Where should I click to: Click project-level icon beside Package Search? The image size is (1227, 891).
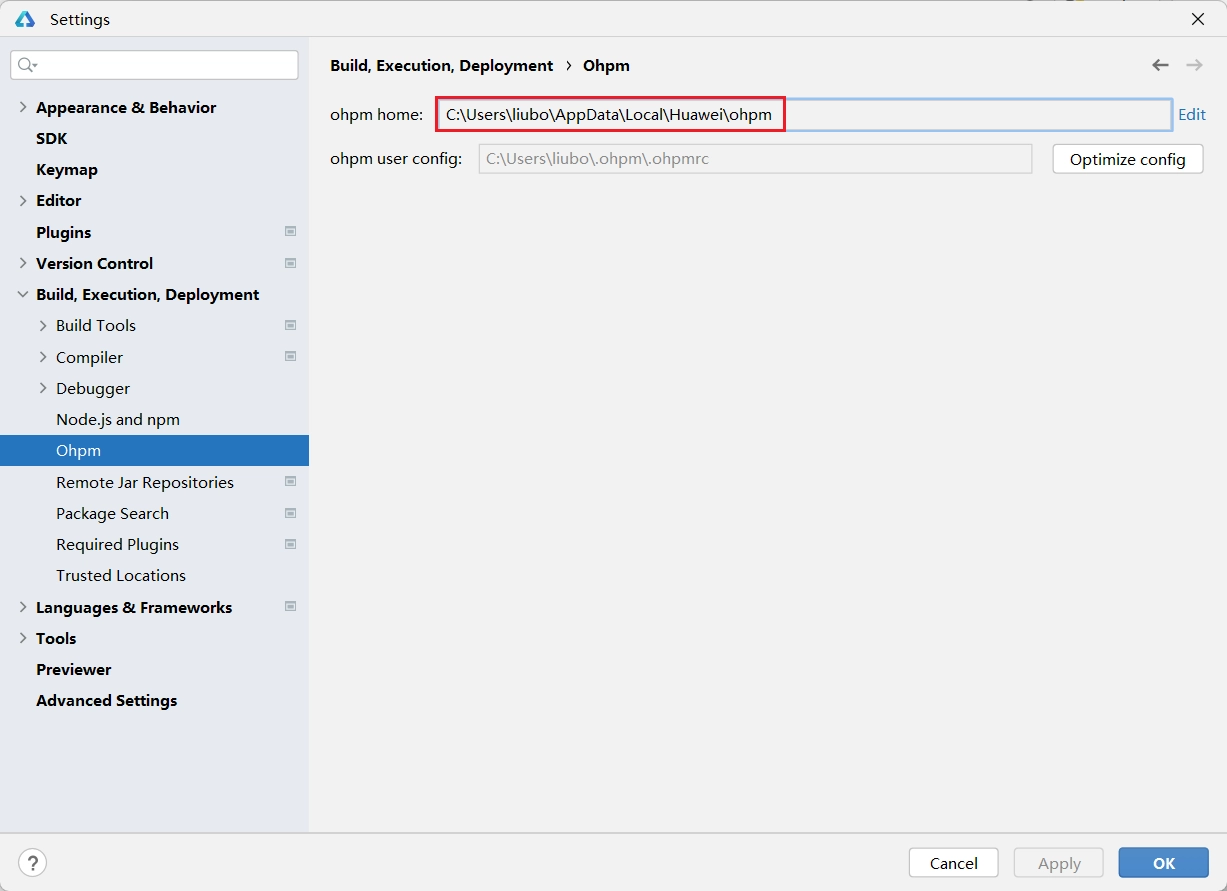pos(290,513)
